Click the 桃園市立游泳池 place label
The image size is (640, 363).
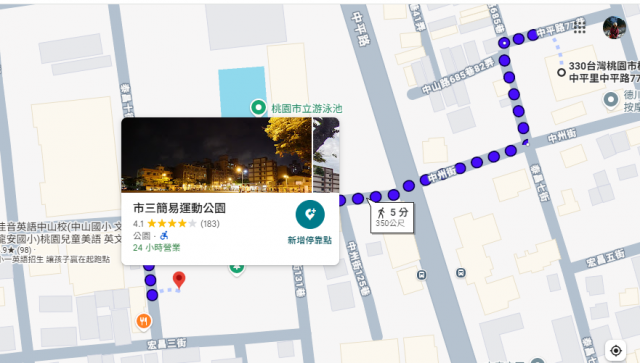pyautogui.click(x=307, y=108)
